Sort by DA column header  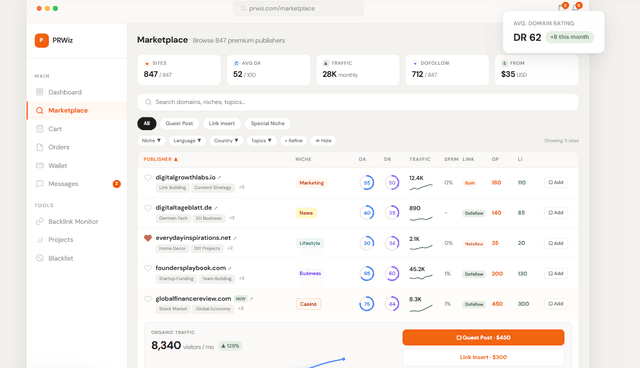tap(362, 159)
